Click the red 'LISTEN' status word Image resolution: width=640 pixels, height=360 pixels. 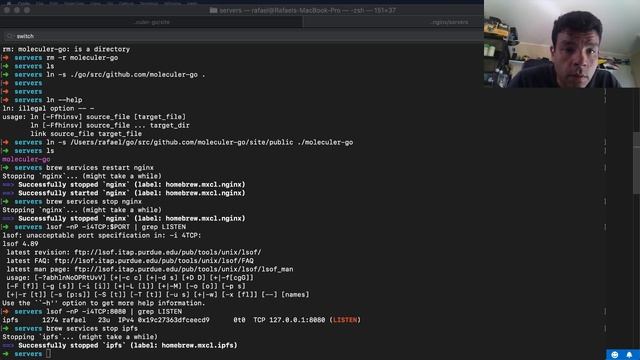point(345,320)
